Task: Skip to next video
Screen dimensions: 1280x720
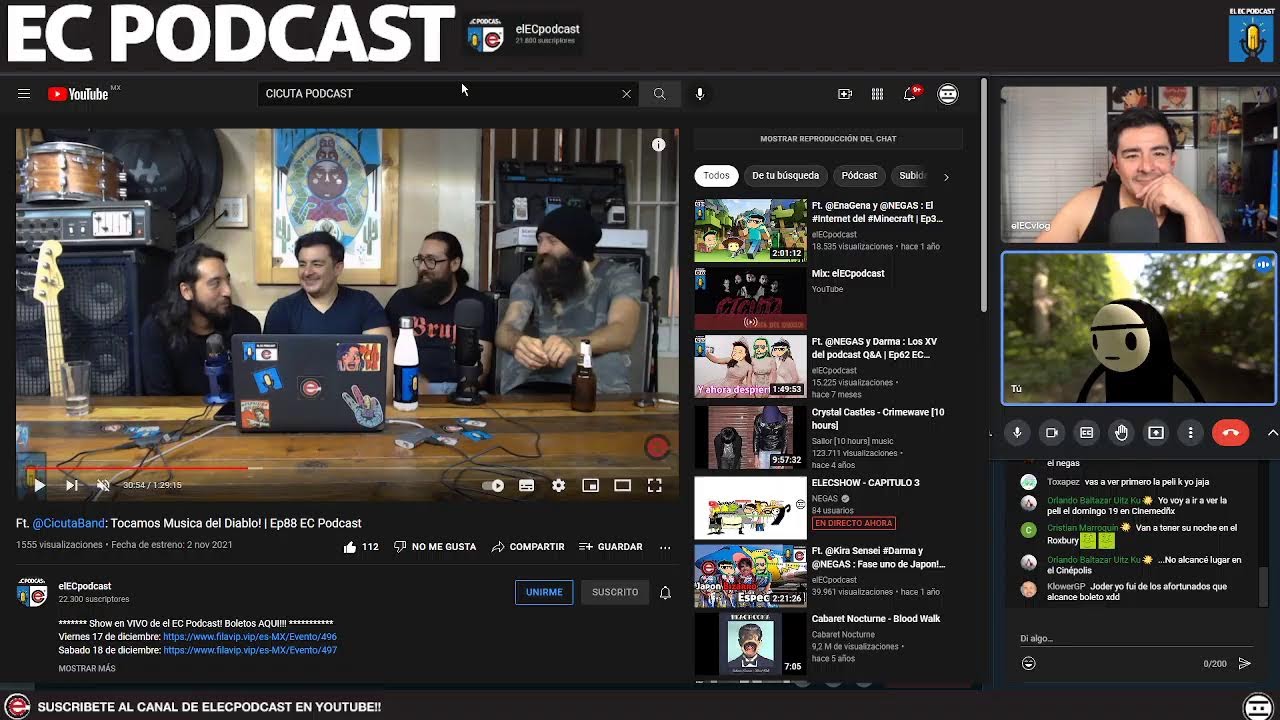Action: pos(72,485)
